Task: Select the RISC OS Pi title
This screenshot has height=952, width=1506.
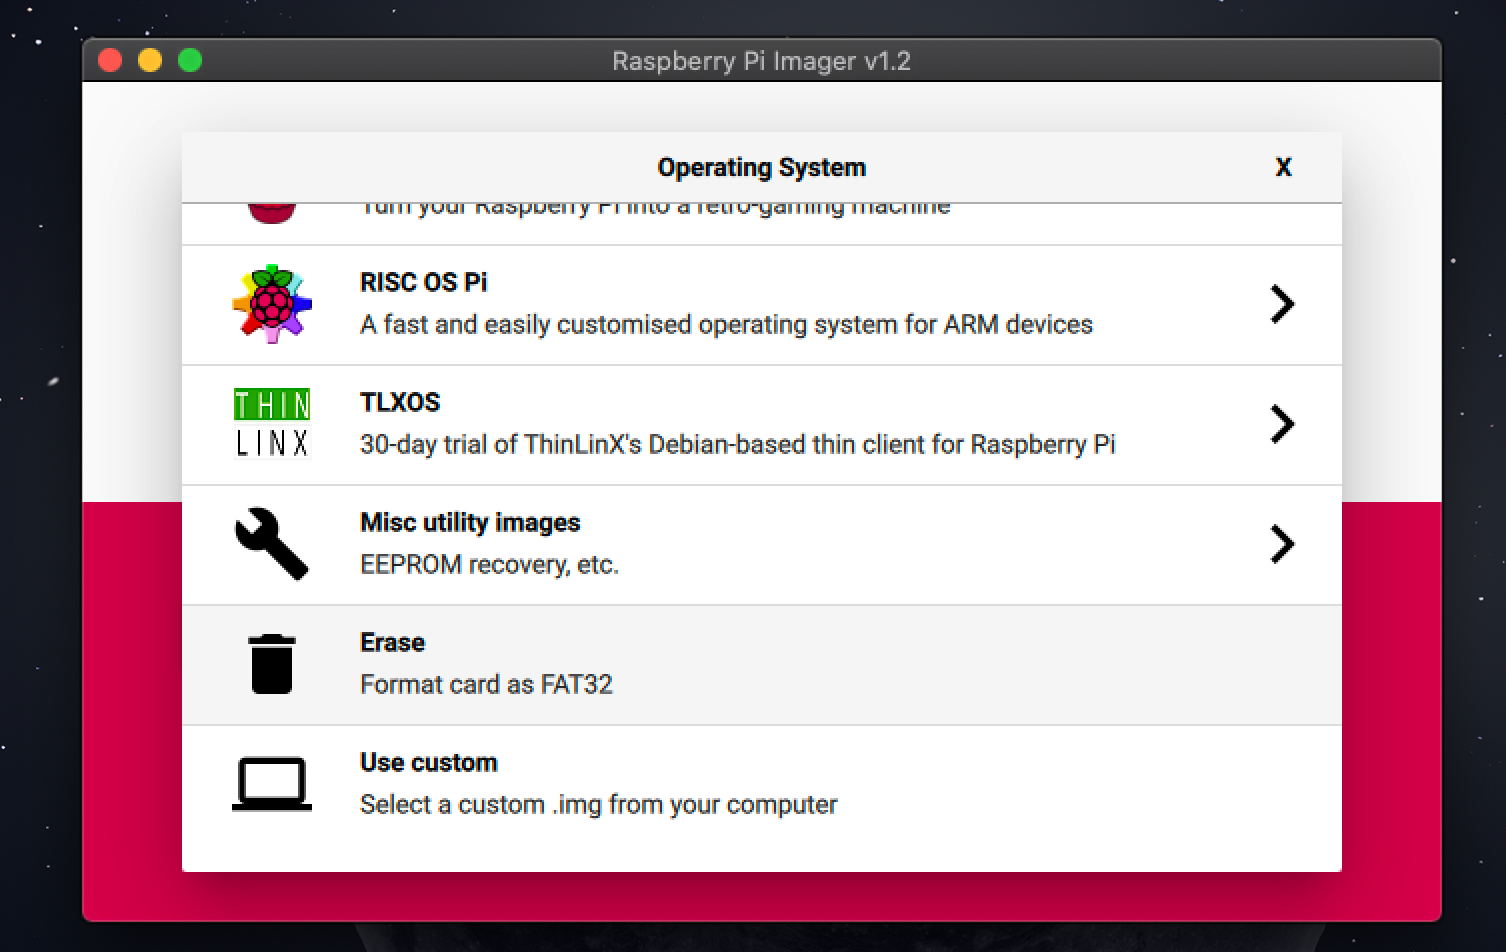Action: (x=423, y=282)
